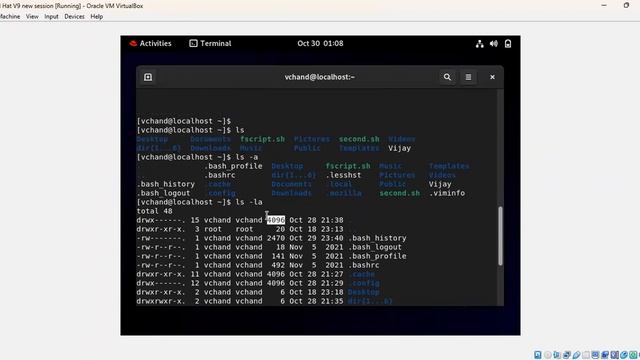The height and width of the screenshot is (360, 640).
Task: Click '.mozilla' in the ls -a output
Action: tap(343, 193)
